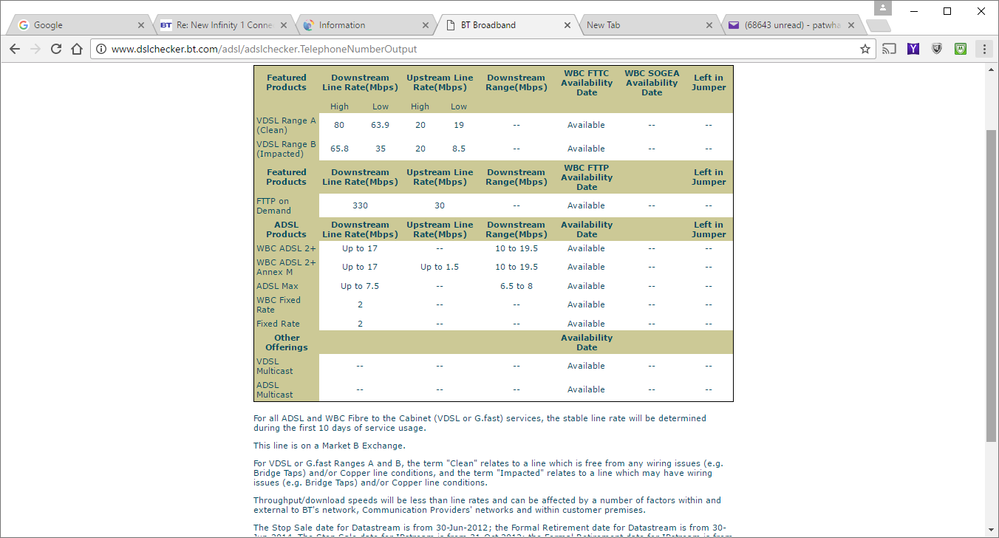Click the WBC FTTC Availability Date header
Image resolution: width=999 pixels, height=538 pixels.
pos(587,83)
